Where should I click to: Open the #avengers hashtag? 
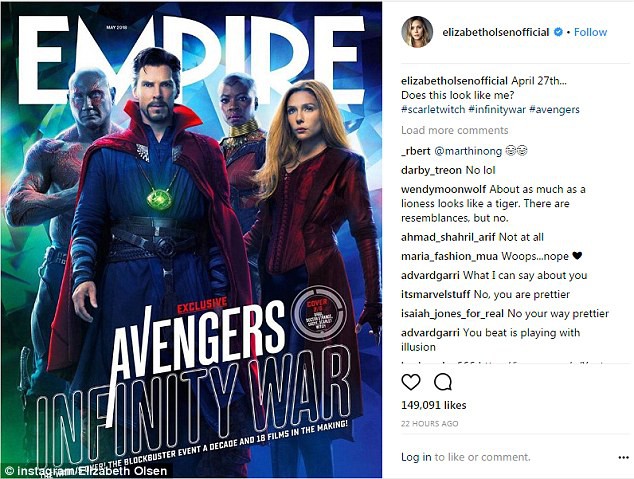pos(554,110)
